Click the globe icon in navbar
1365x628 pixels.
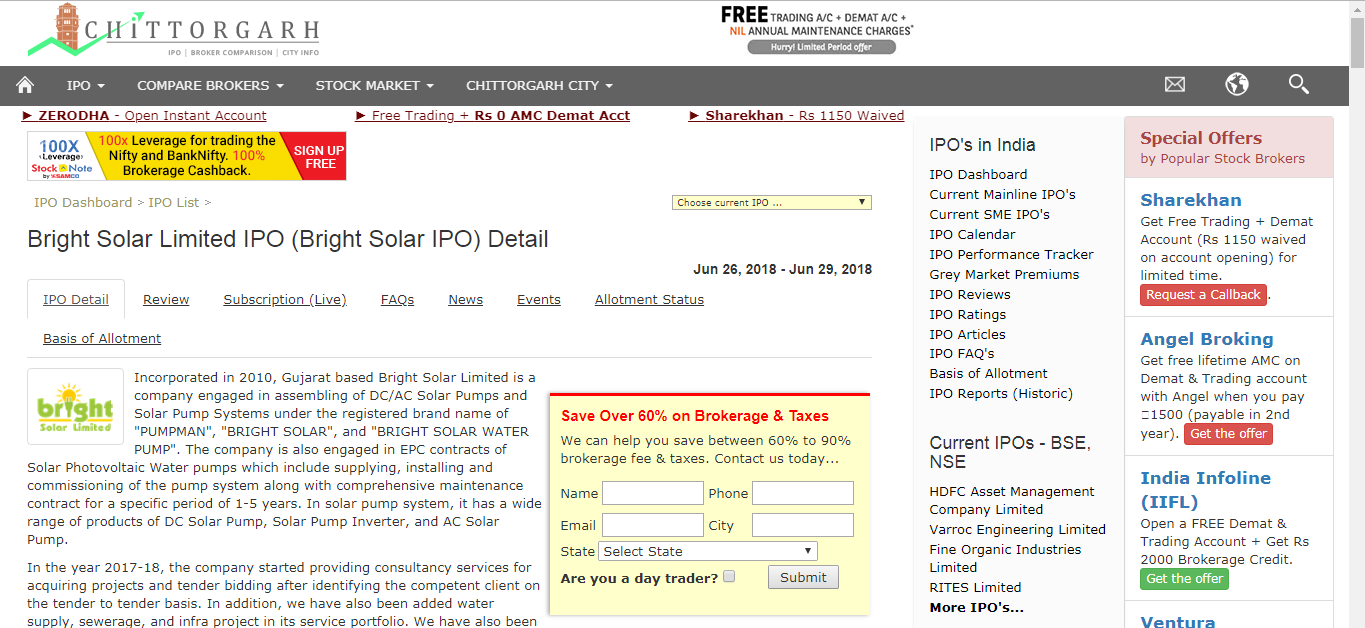pos(1237,85)
